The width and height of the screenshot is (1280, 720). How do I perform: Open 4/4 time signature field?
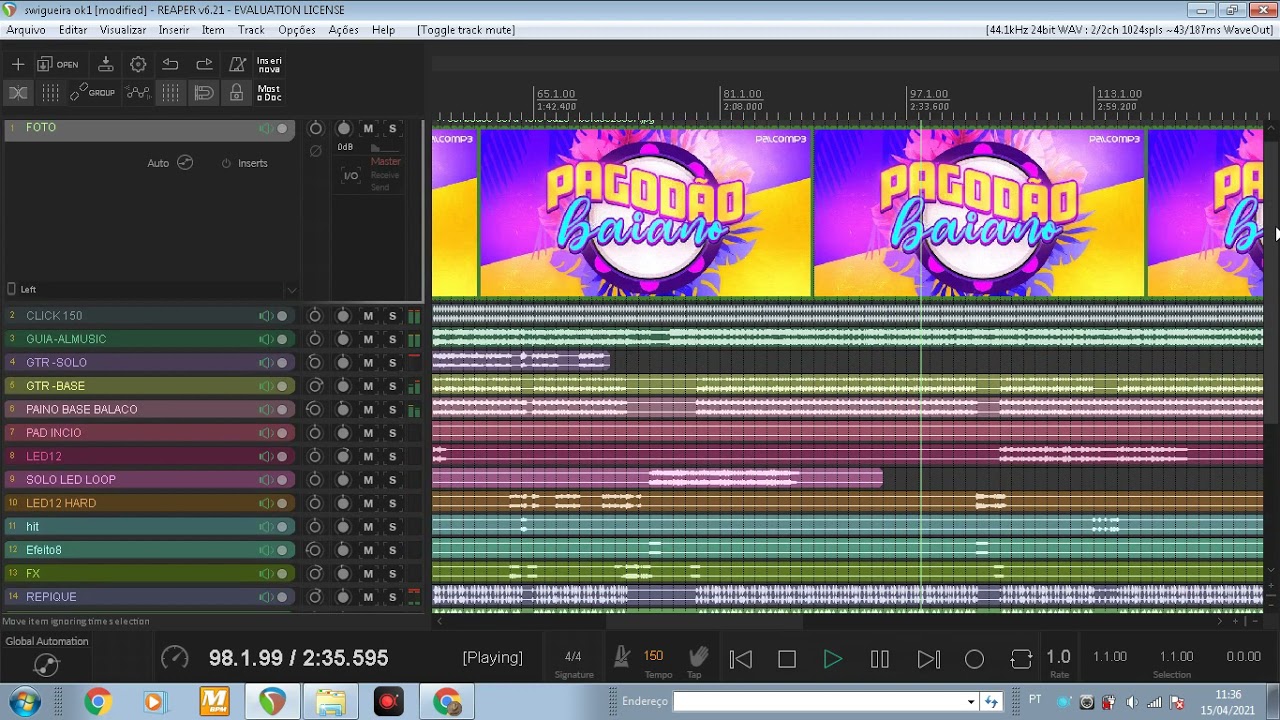point(573,657)
